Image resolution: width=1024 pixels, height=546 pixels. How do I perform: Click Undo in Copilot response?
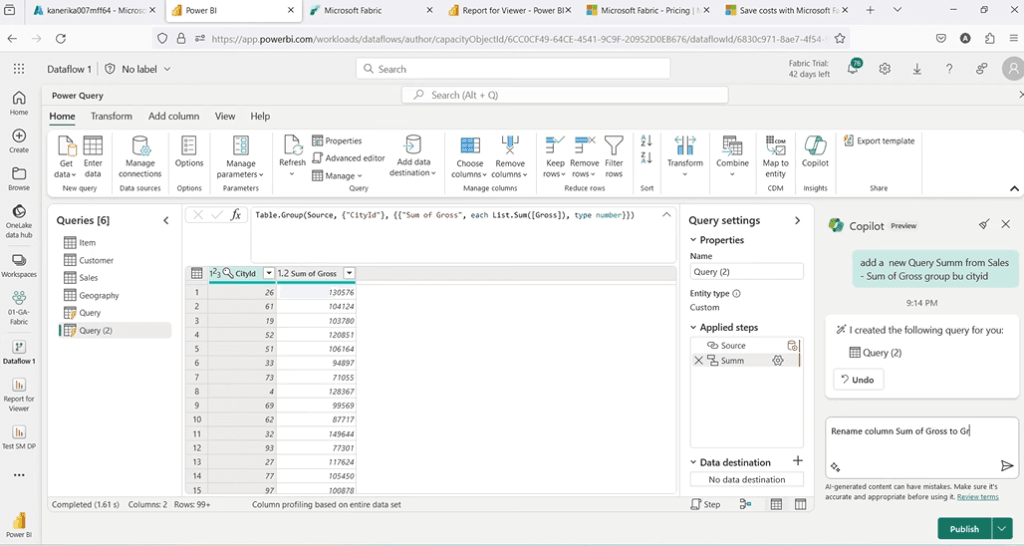click(858, 379)
